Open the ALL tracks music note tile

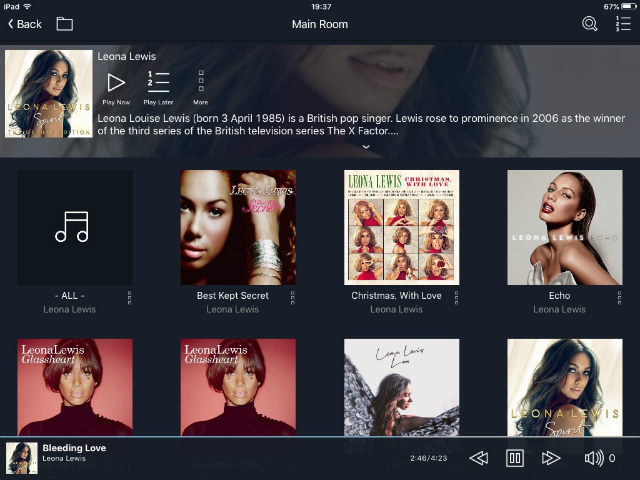(75, 227)
